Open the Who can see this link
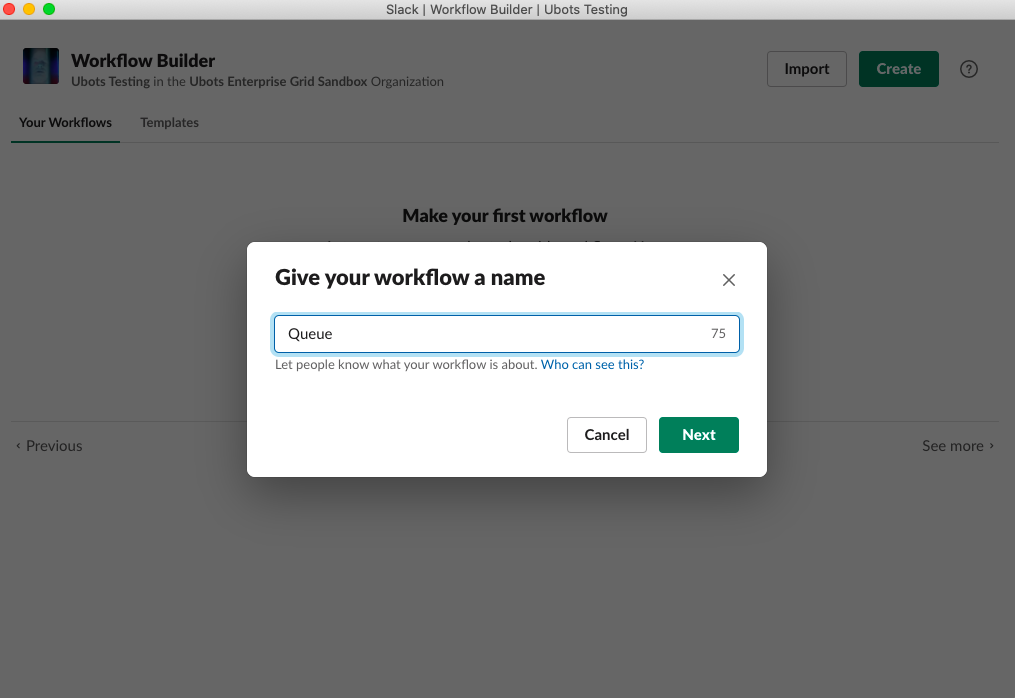1015x698 pixels. click(592, 364)
